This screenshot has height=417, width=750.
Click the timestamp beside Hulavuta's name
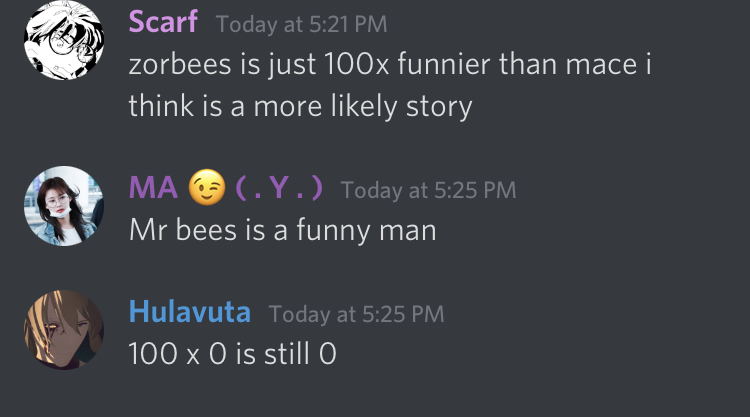(x=356, y=313)
